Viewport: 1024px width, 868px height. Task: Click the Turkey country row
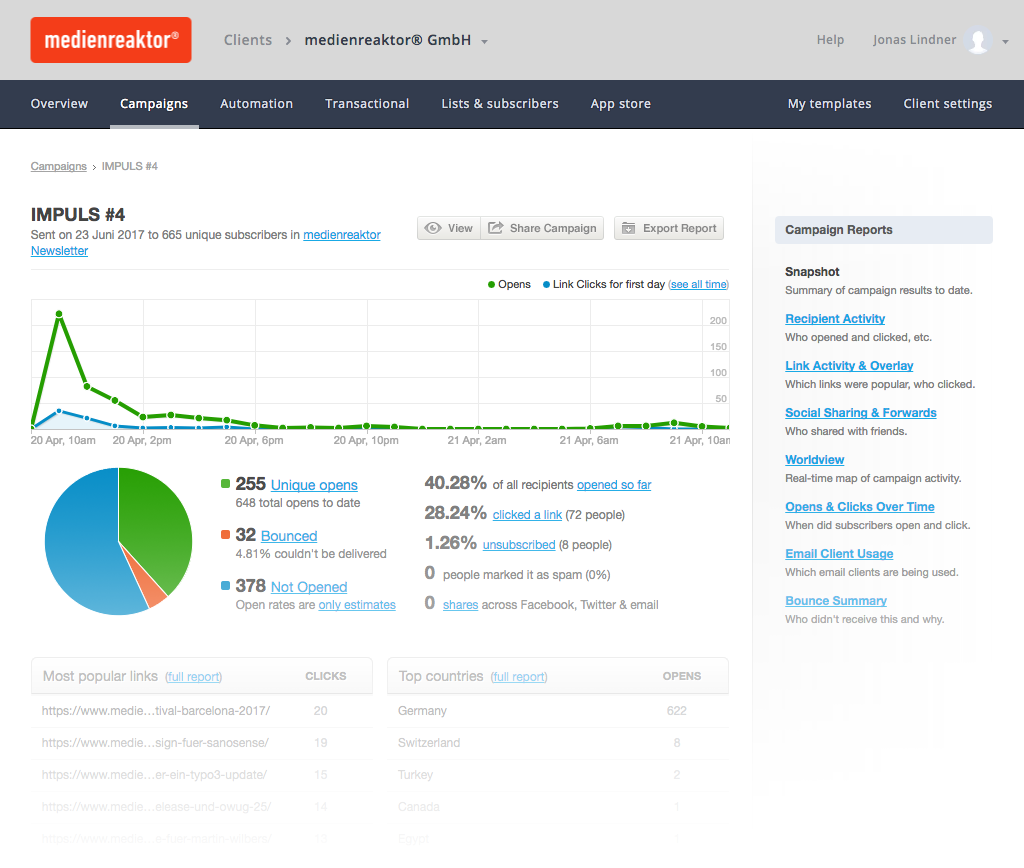(558, 775)
